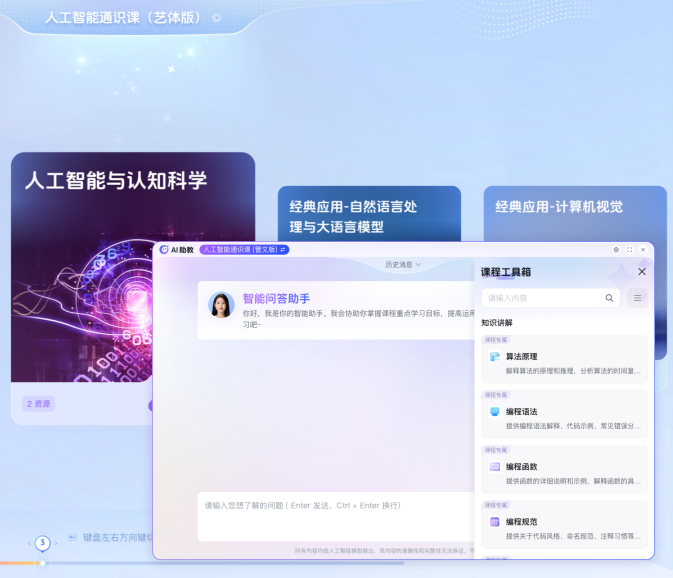Click the 课程工具箱 heading

click(x=506, y=272)
